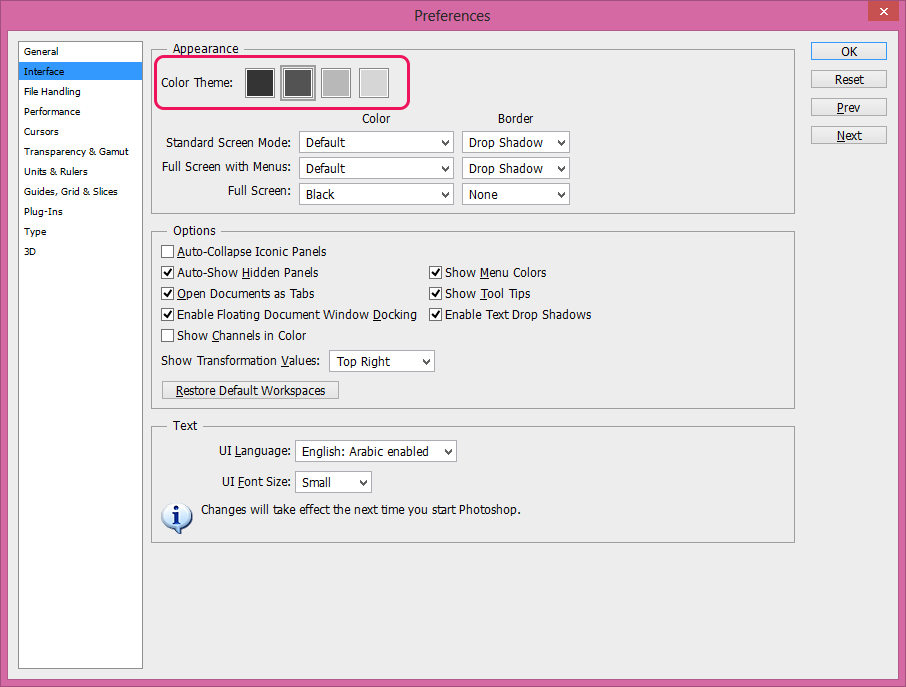Pick the medium-light gray color theme
The width and height of the screenshot is (906, 687).
click(x=336, y=83)
